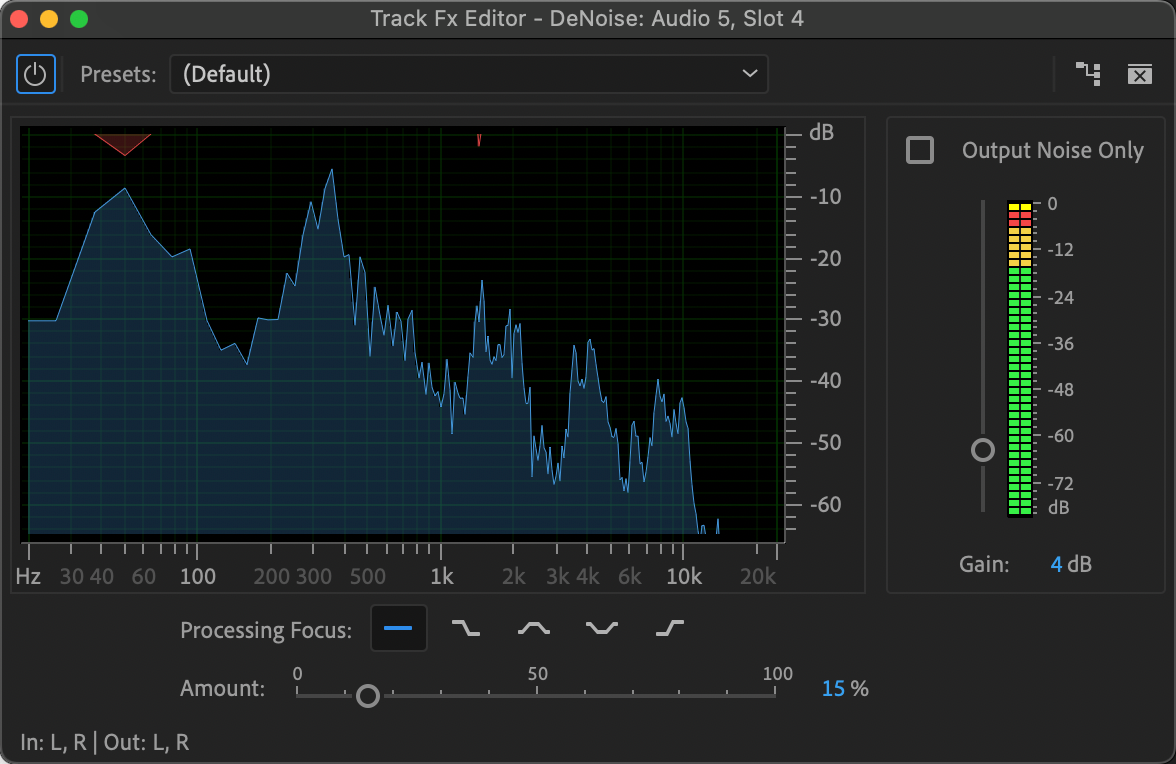The height and width of the screenshot is (764, 1176).
Task: Minimize the window with yellow button
Action: pos(49,19)
